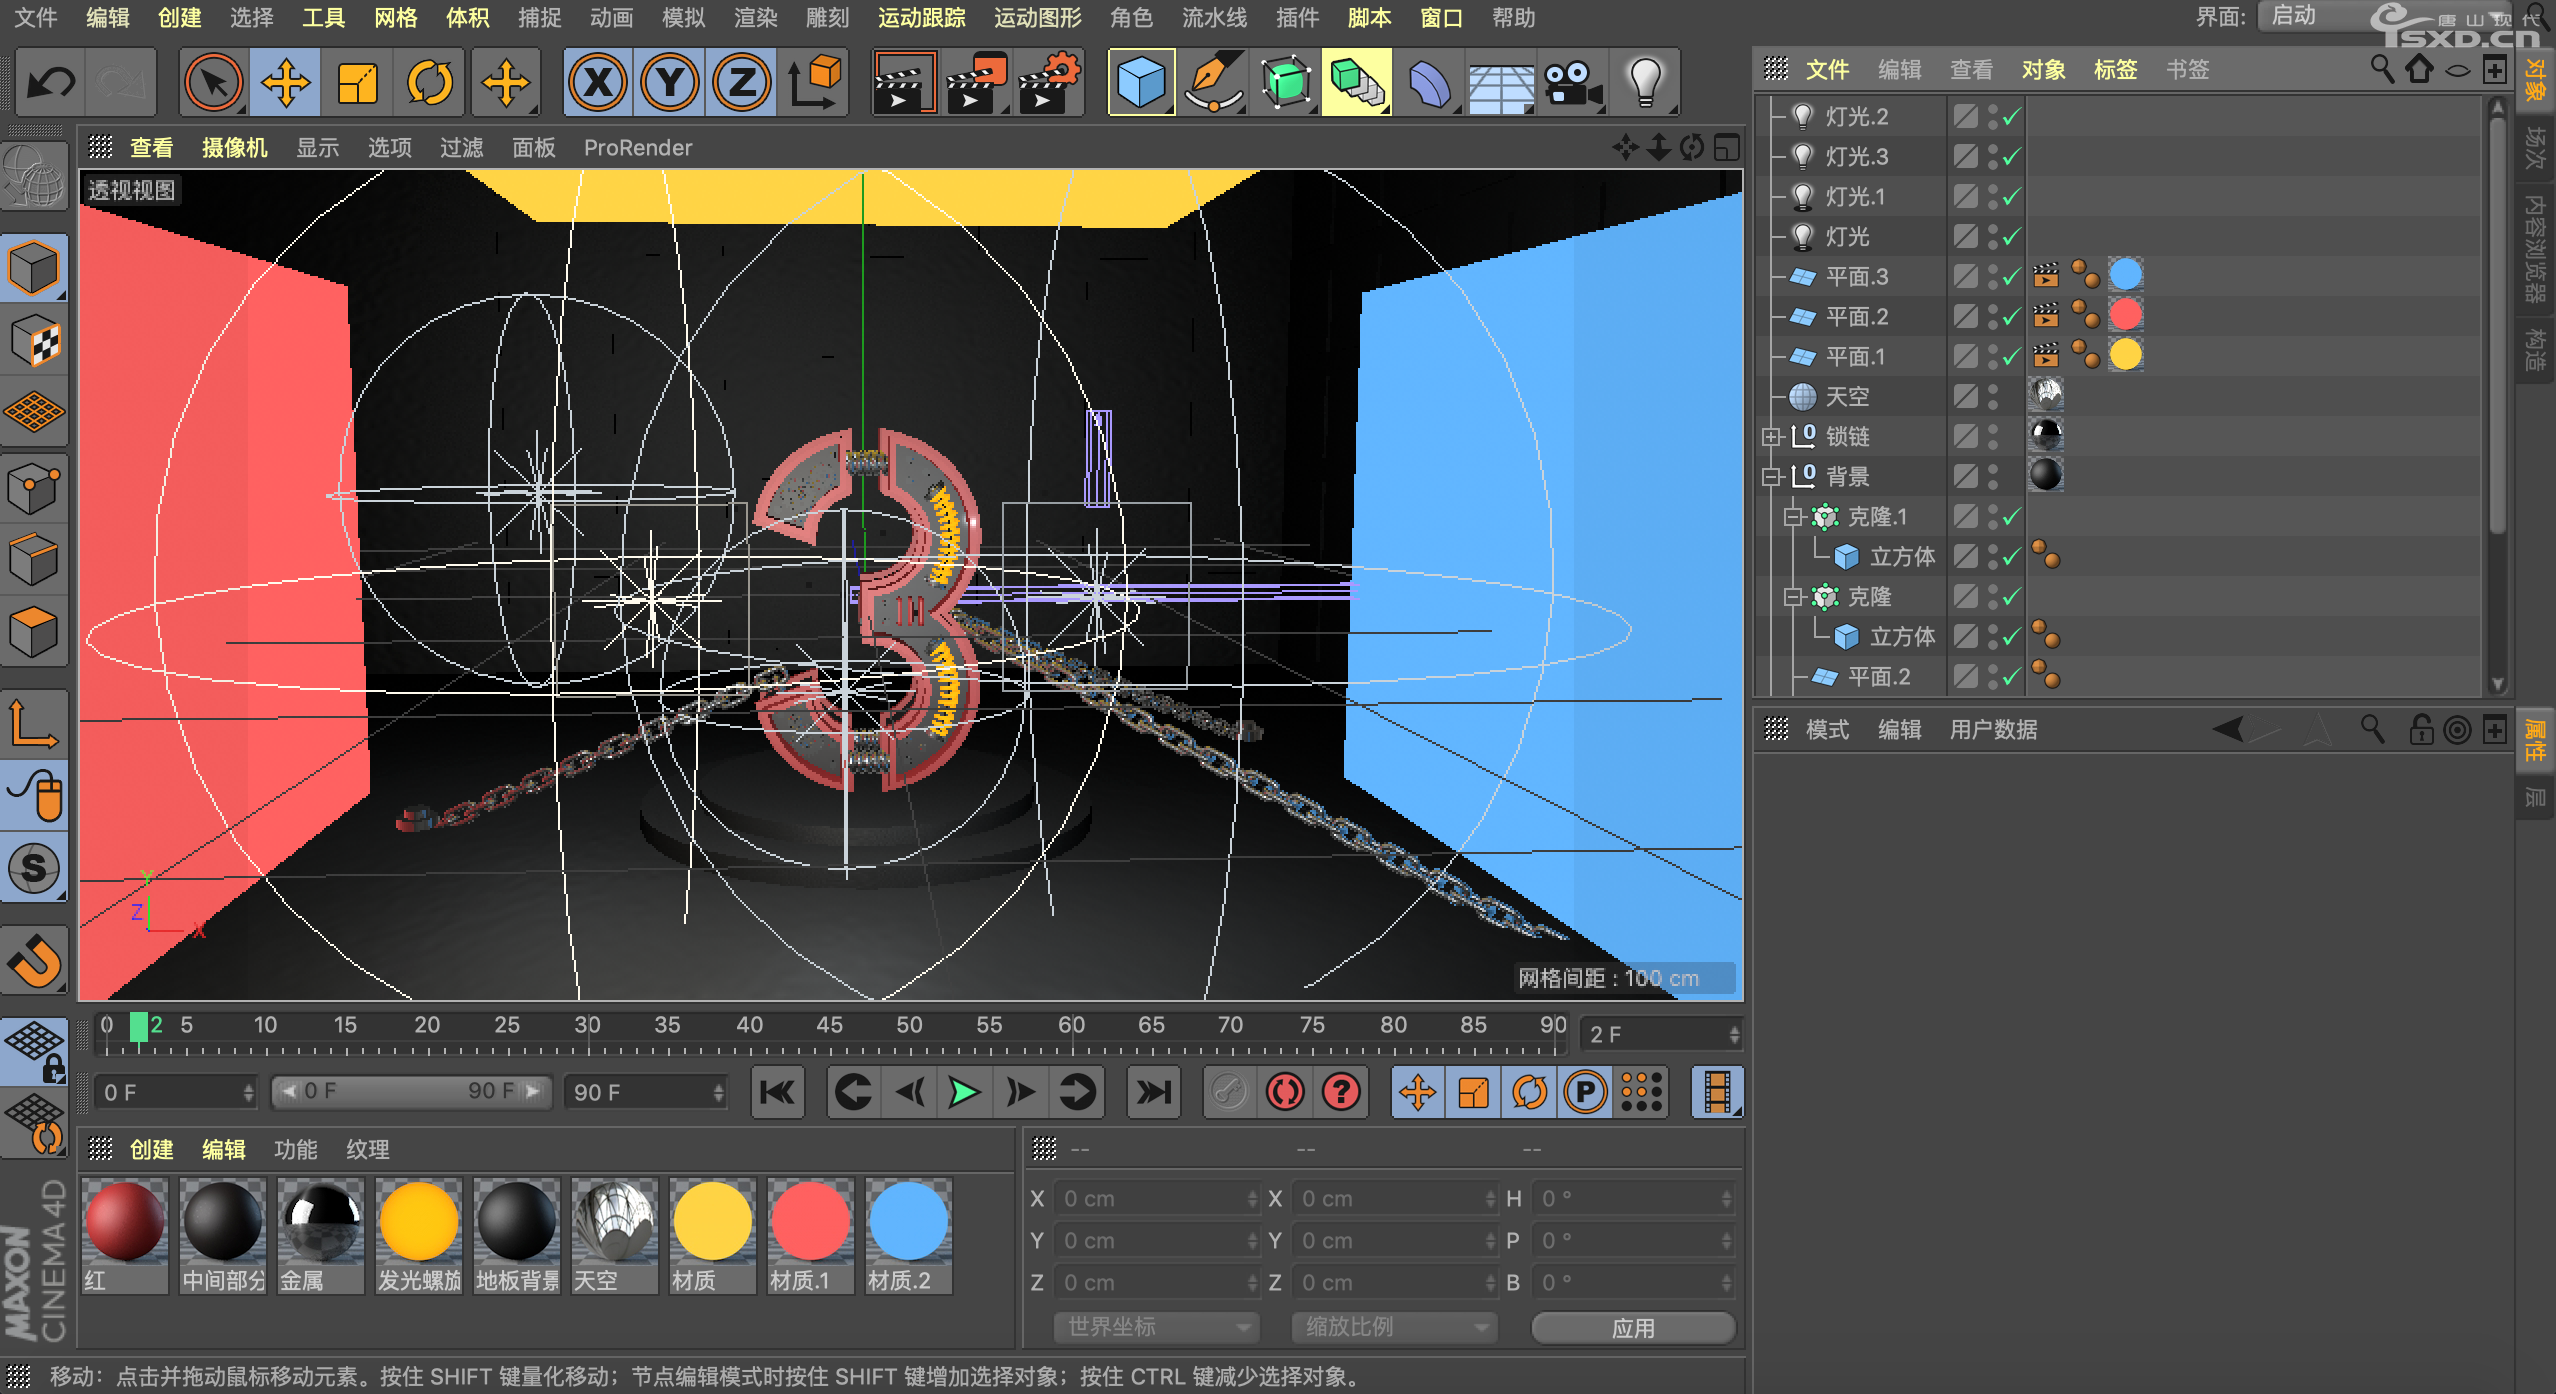Select the Rotate tool in the top toolbar
The image size is (2556, 1394).
click(x=430, y=82)
